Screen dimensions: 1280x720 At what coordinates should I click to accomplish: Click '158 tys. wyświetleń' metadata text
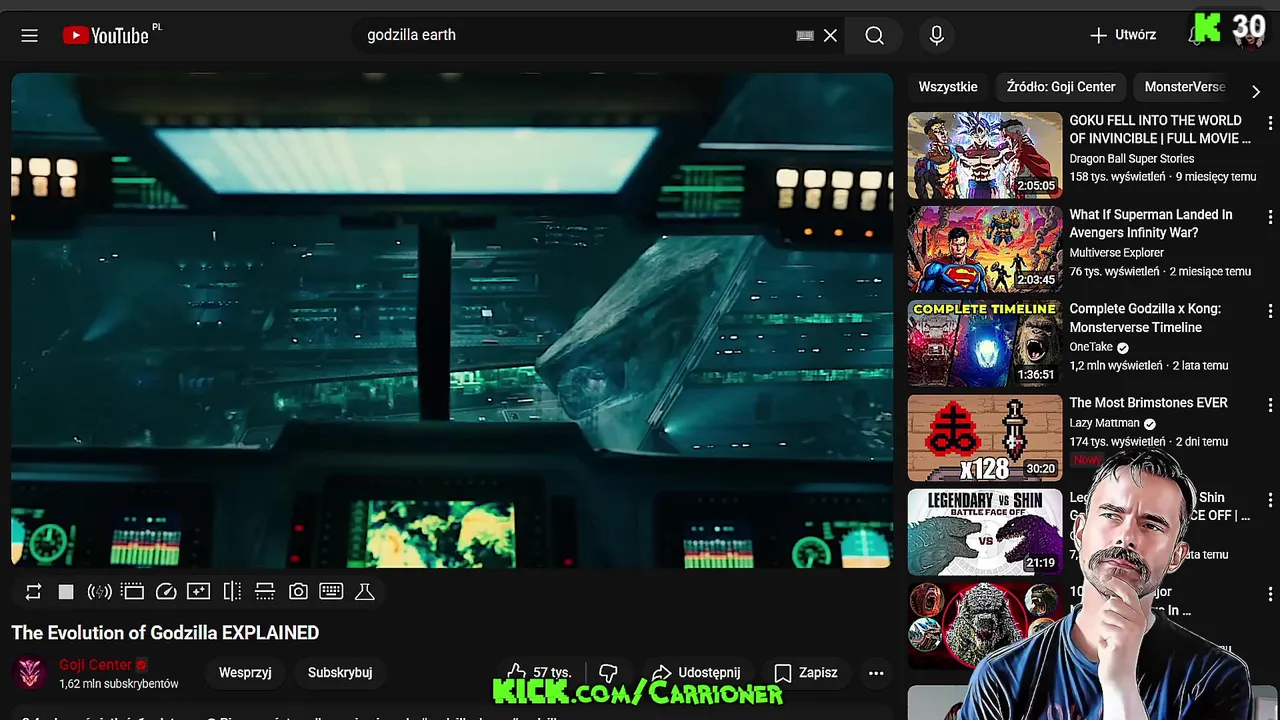1118,177
